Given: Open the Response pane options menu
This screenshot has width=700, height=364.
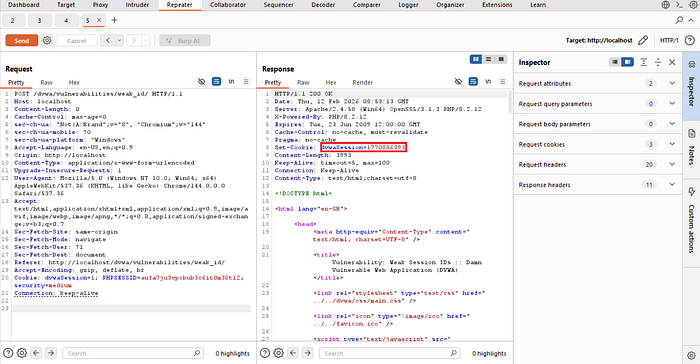Looking at the screenshot, I should click(503, 82).
